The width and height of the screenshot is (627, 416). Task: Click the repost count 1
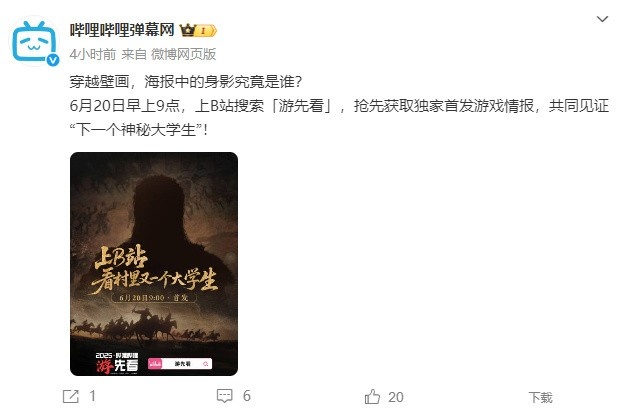click(92, 396)
